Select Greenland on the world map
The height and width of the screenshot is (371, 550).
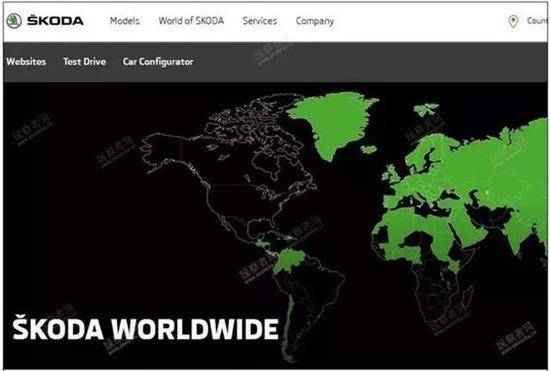point(331,121)
